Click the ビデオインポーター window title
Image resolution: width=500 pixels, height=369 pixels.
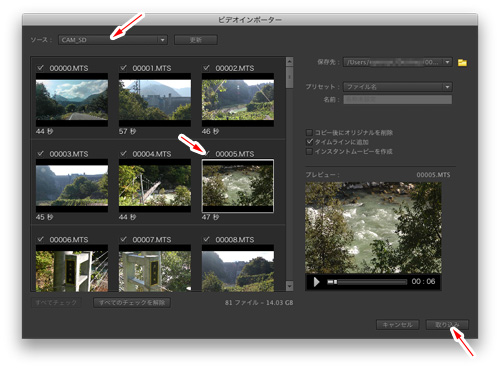pyautogui.click(x=250, y=20)
